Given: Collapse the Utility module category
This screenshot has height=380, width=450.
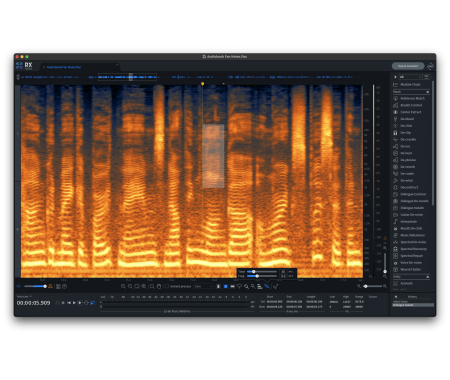Looking at the screenshot, I should (427, 277).
